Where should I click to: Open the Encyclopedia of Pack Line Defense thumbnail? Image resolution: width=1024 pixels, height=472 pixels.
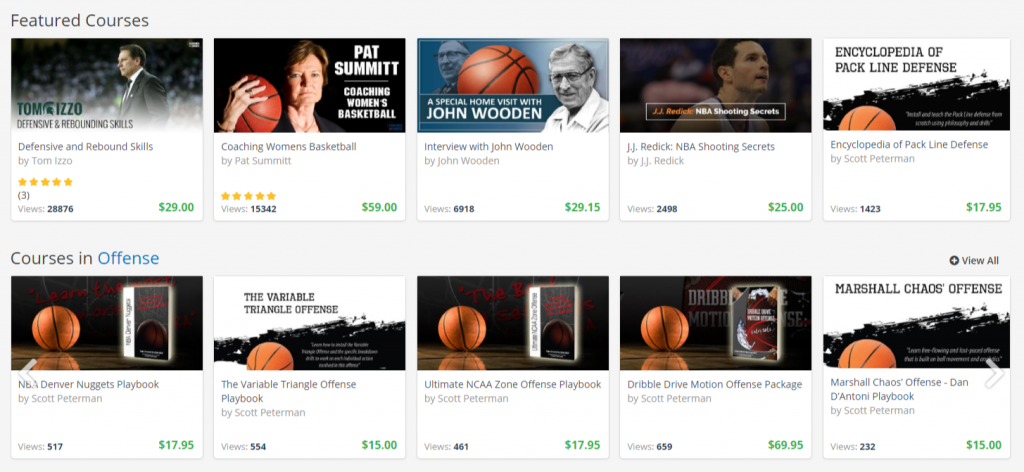[x=919, y=84]
